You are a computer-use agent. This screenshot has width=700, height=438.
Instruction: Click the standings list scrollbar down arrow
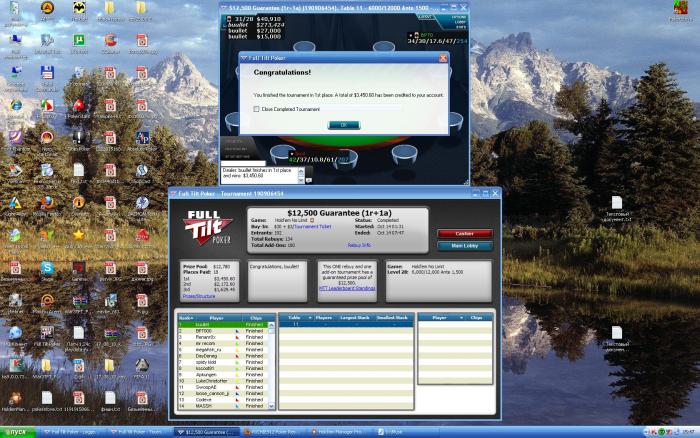[x=271, y=406]
